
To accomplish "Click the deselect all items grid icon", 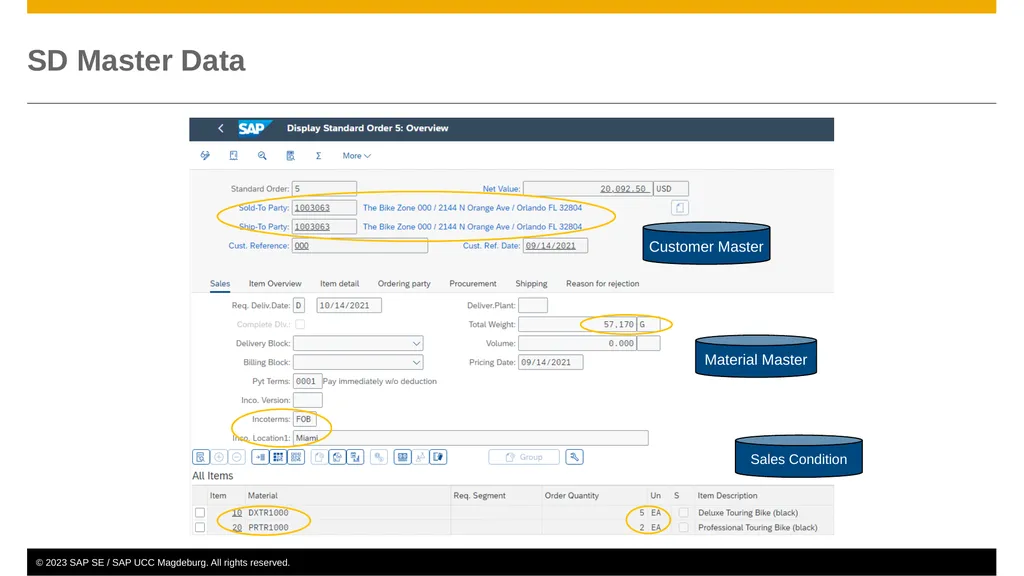I will click(x=296, y=457).
